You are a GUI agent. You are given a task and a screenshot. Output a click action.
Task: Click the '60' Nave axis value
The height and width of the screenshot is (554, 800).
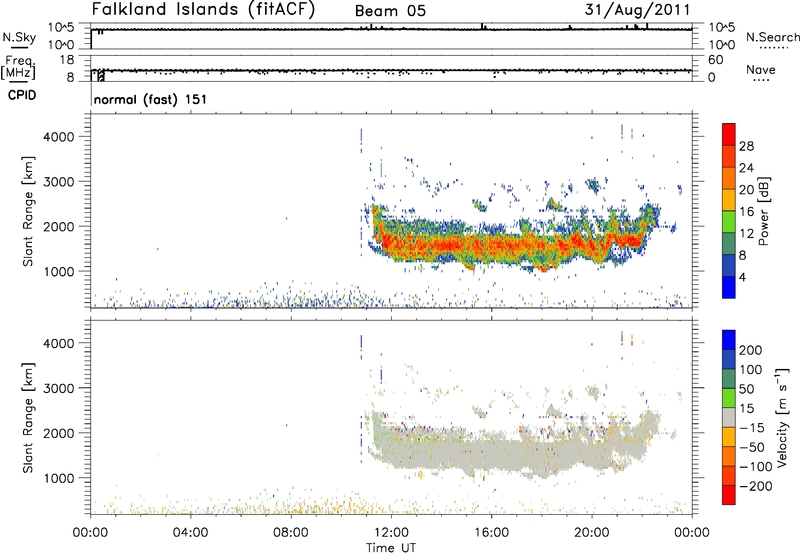(x=715, y=60)
